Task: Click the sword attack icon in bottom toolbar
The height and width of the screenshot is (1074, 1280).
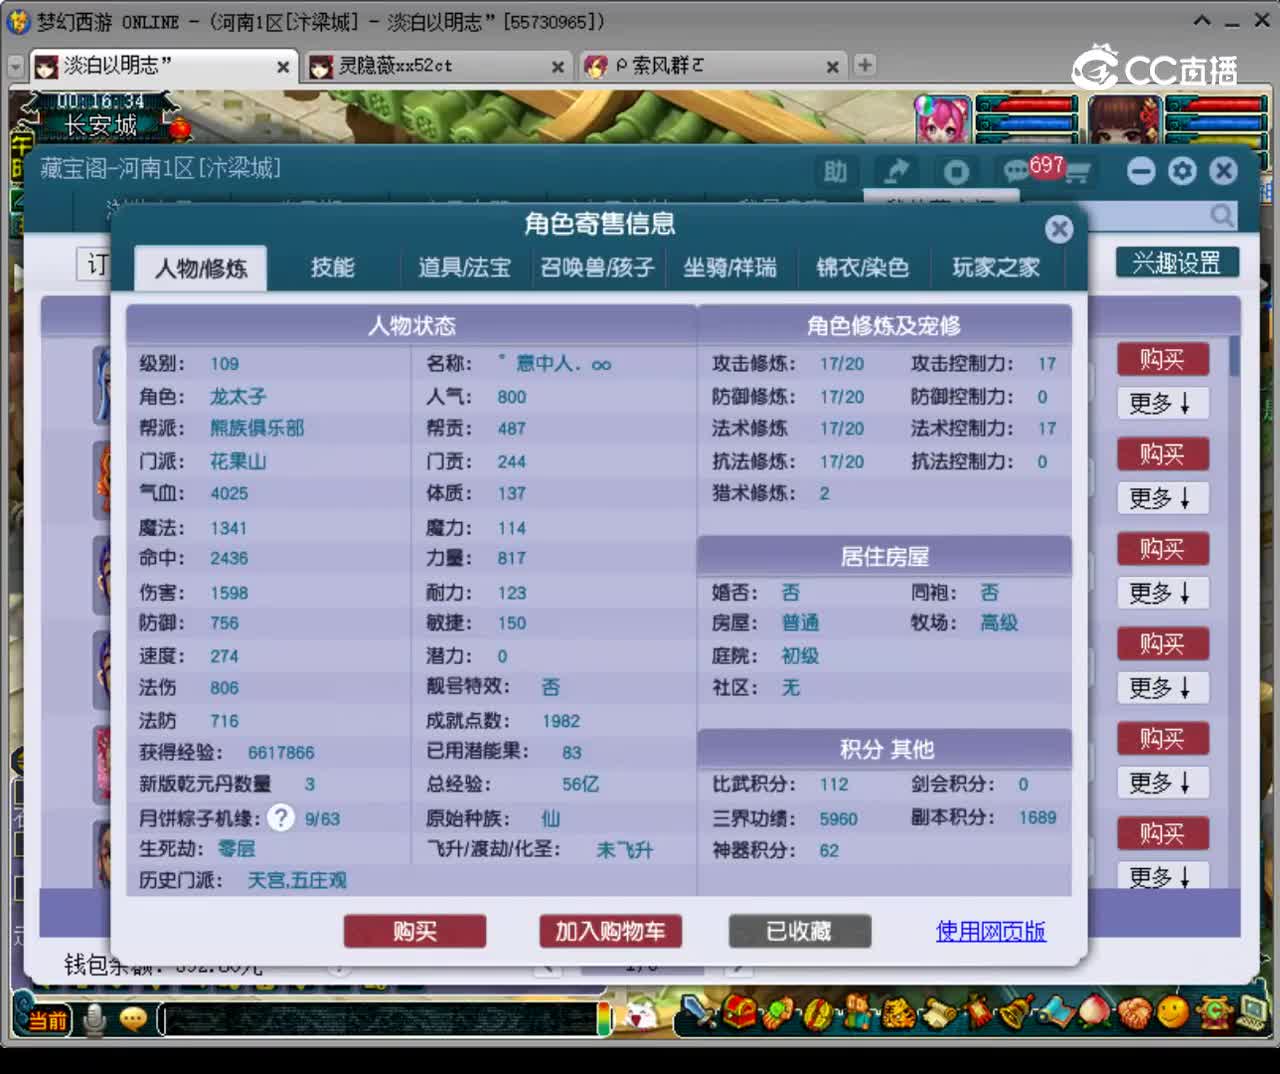Action: pyautogui.click(x=699, y=1013)
